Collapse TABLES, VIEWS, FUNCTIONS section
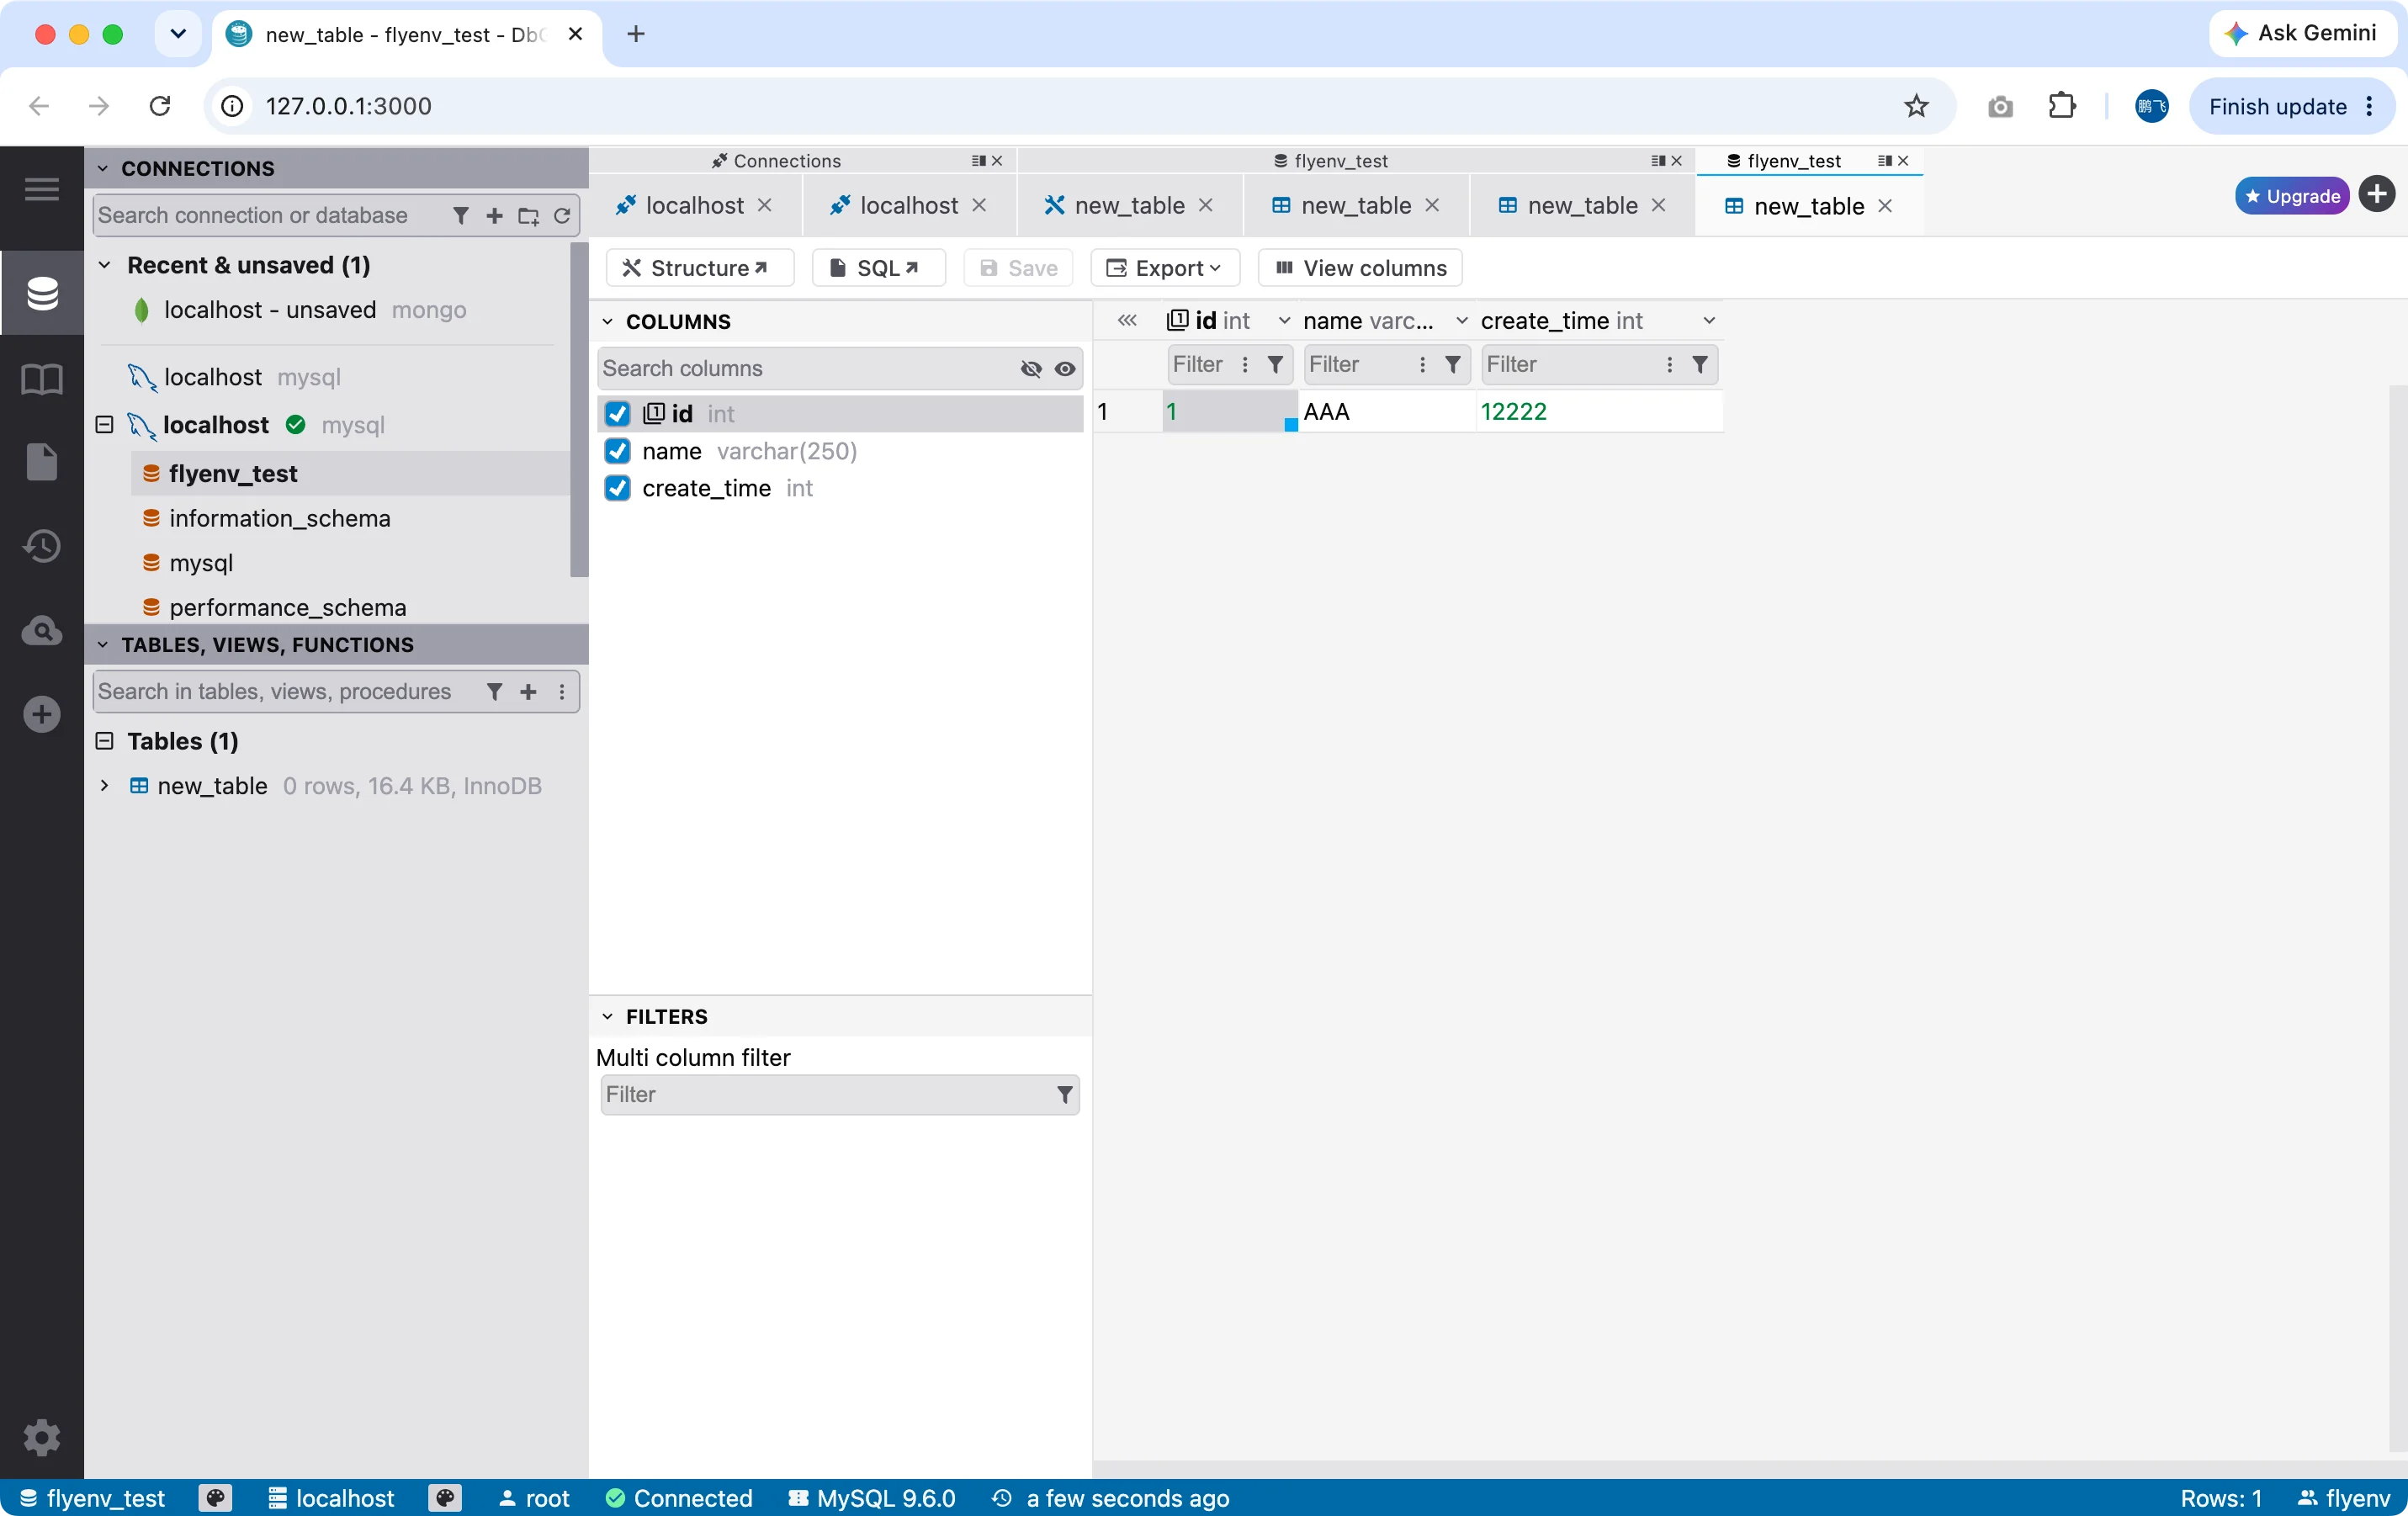This screenshot has width=2408, height=1516. [102, 645]
